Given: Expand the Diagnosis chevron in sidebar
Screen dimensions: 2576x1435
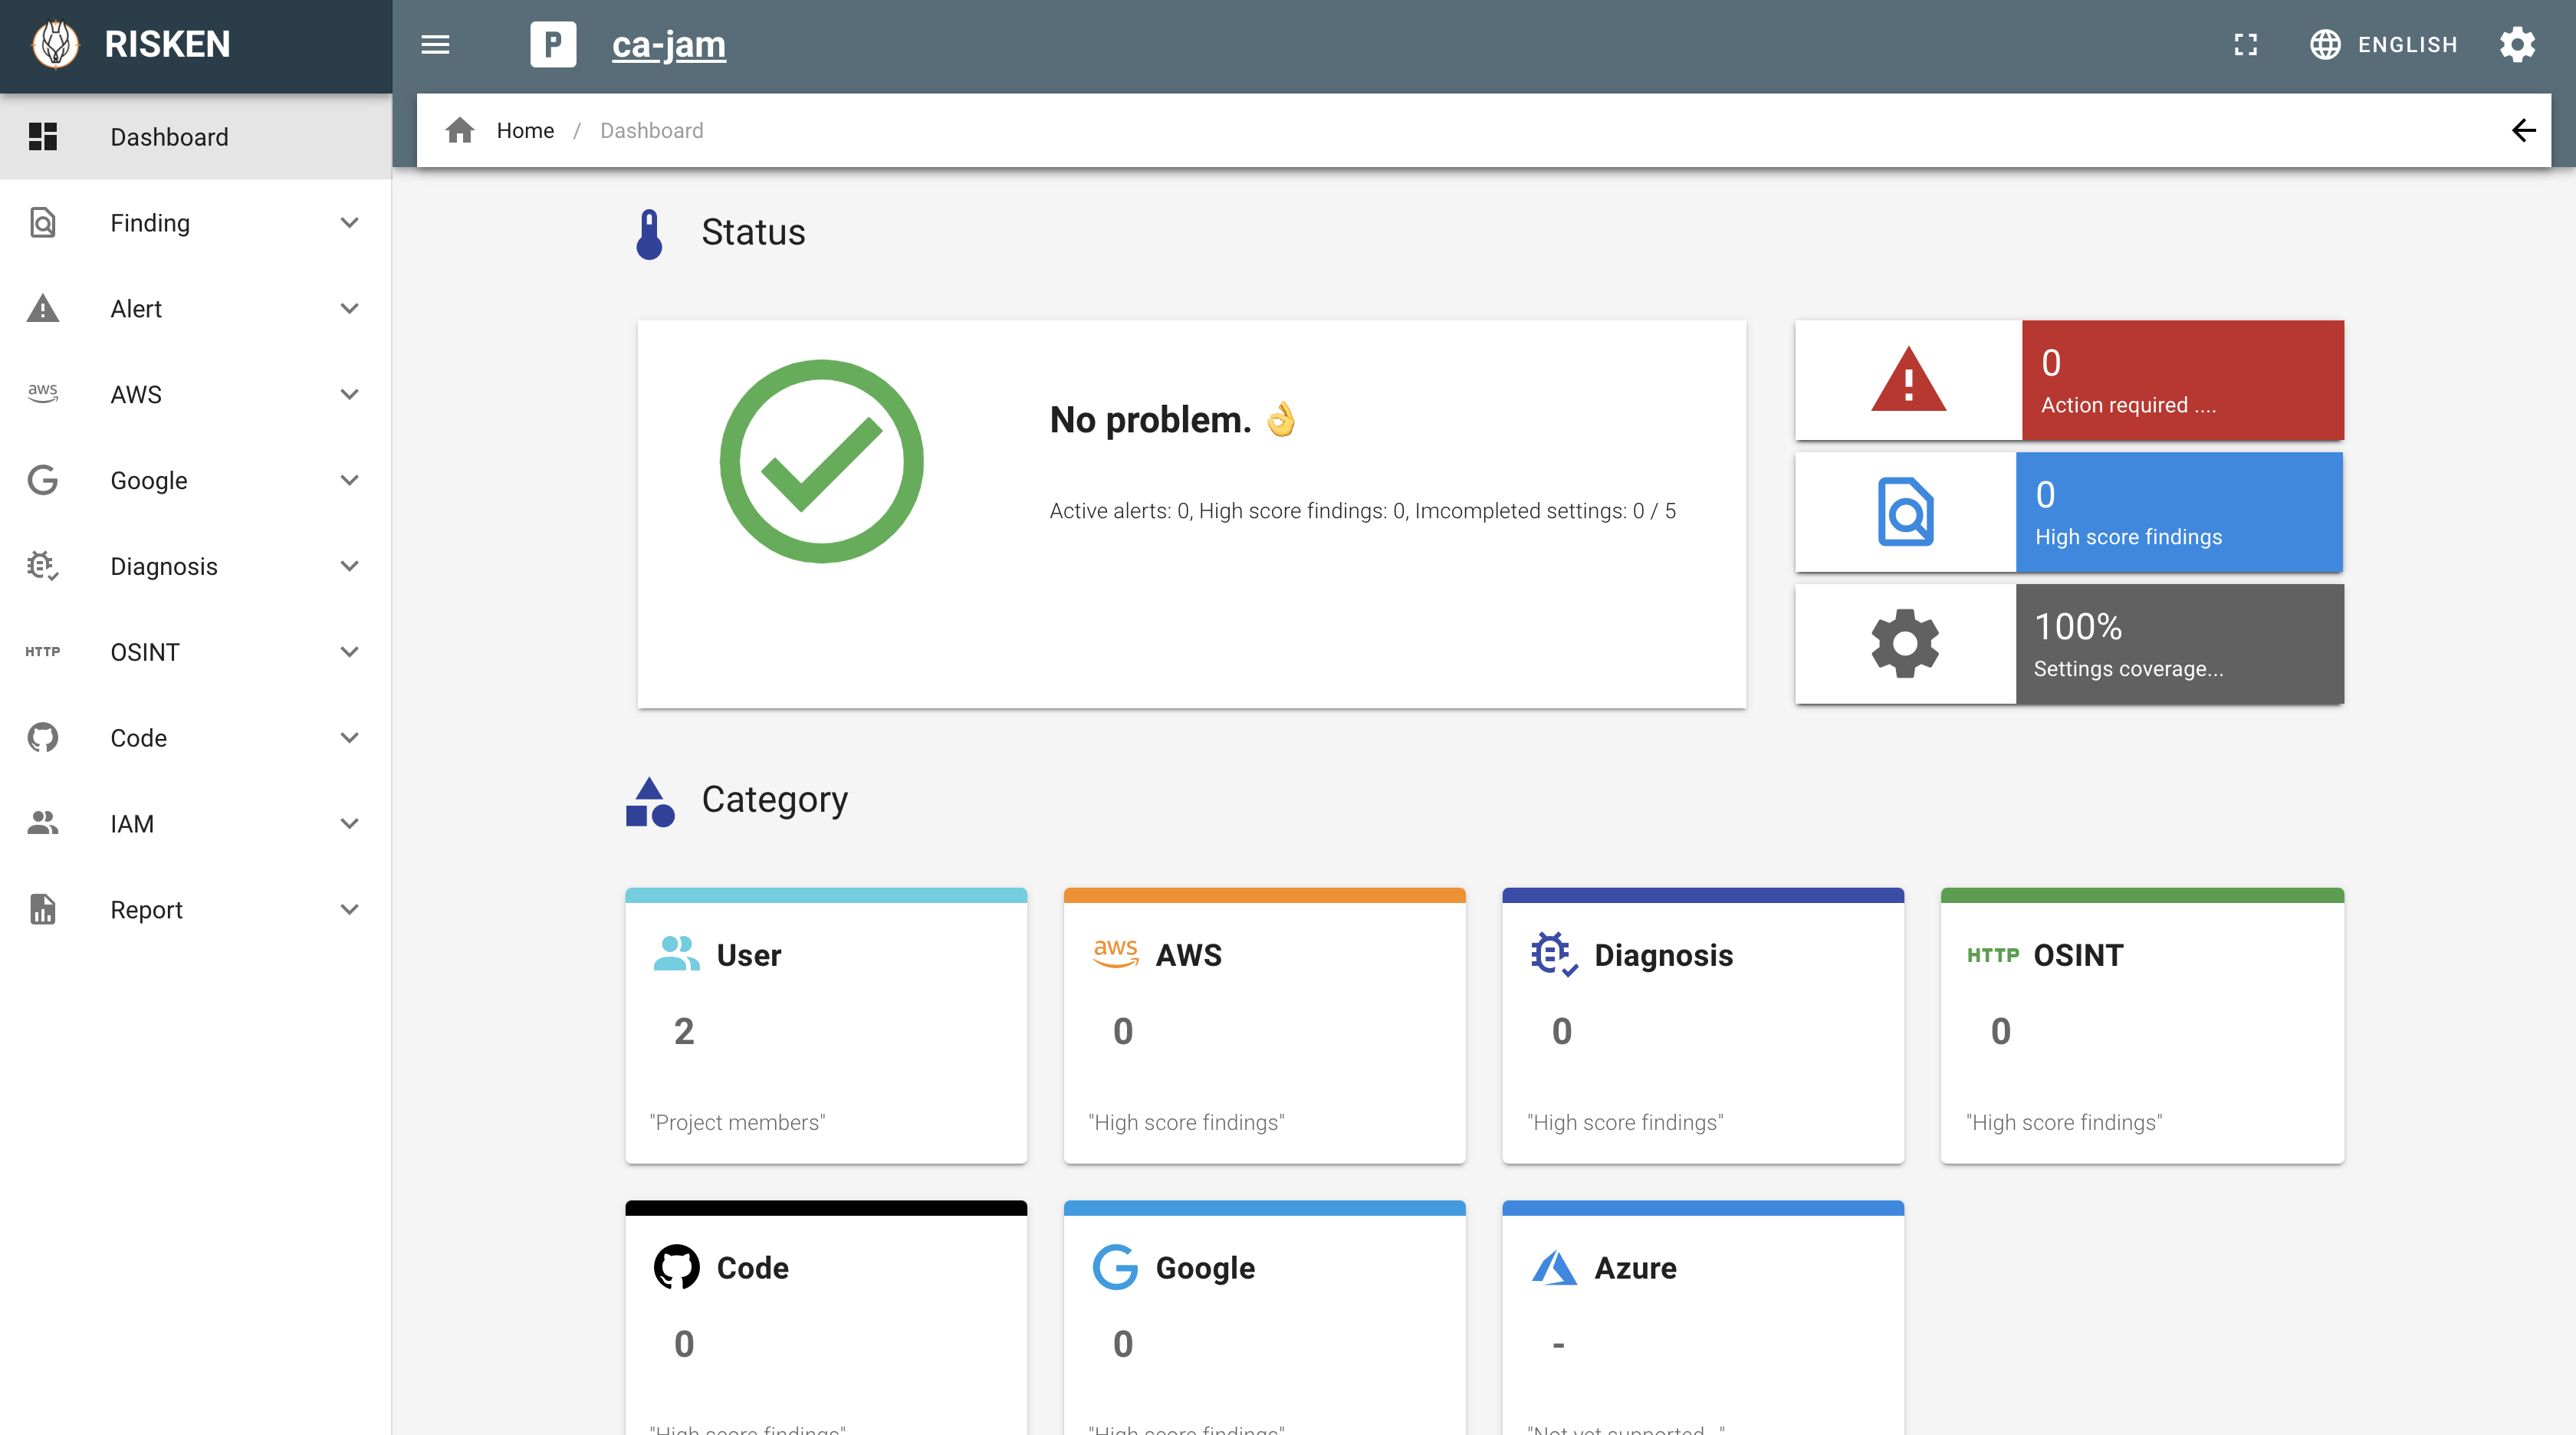Looking at the screenshot, I should click(x=349, y=567).
